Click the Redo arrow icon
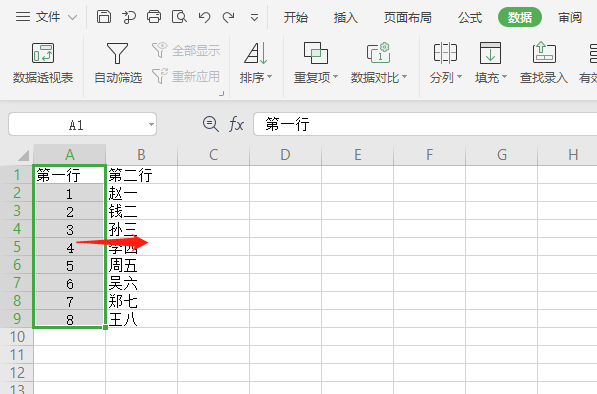Viewport: 597px width, 394px height. (228, 17)
